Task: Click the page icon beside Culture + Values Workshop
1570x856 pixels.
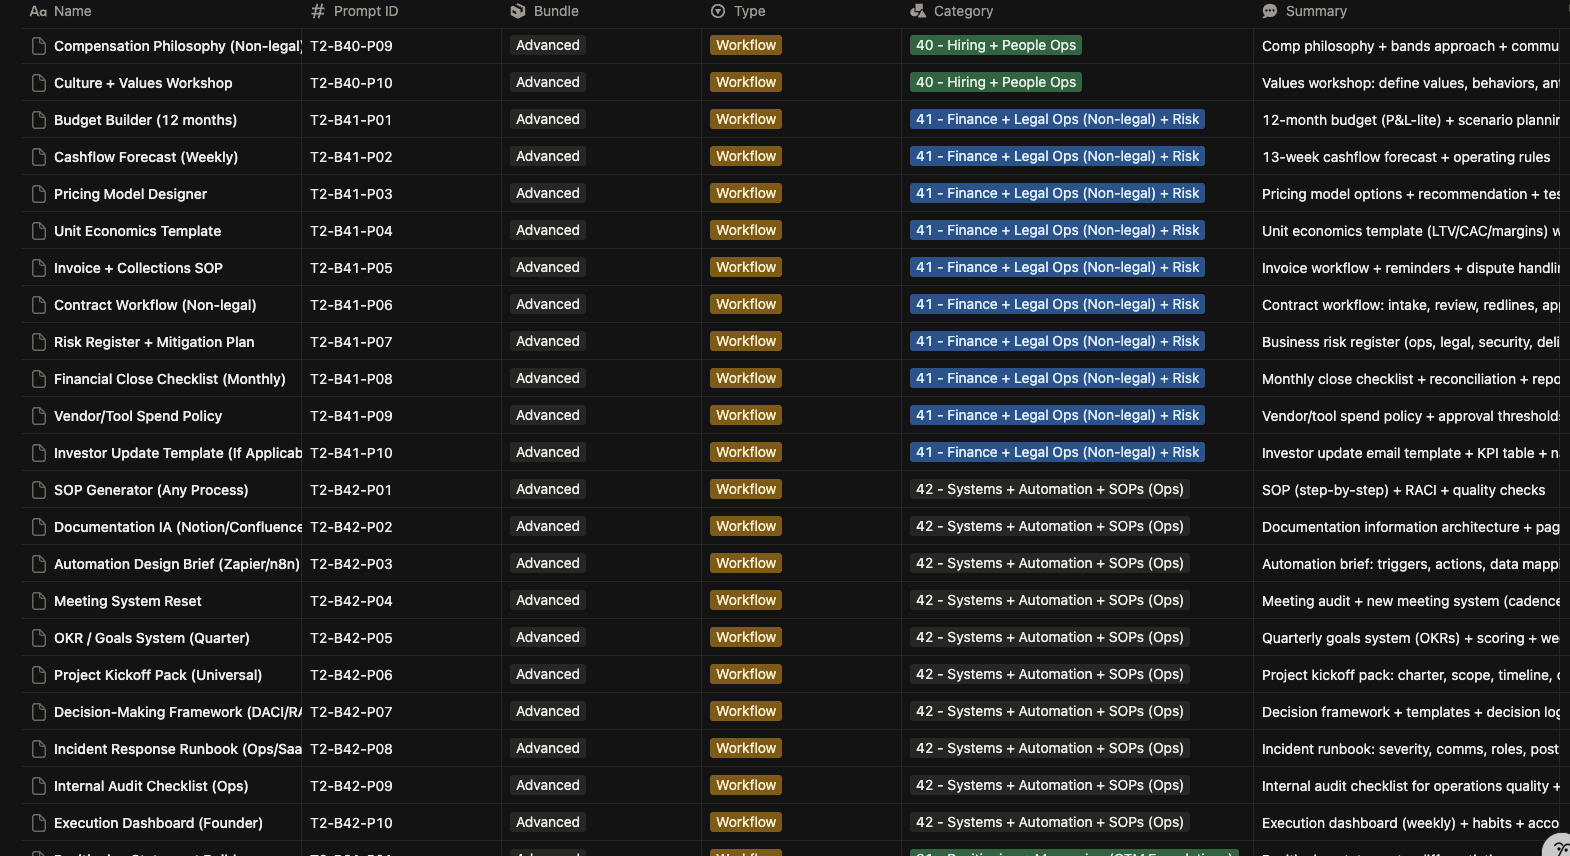Action: point(39,83)
